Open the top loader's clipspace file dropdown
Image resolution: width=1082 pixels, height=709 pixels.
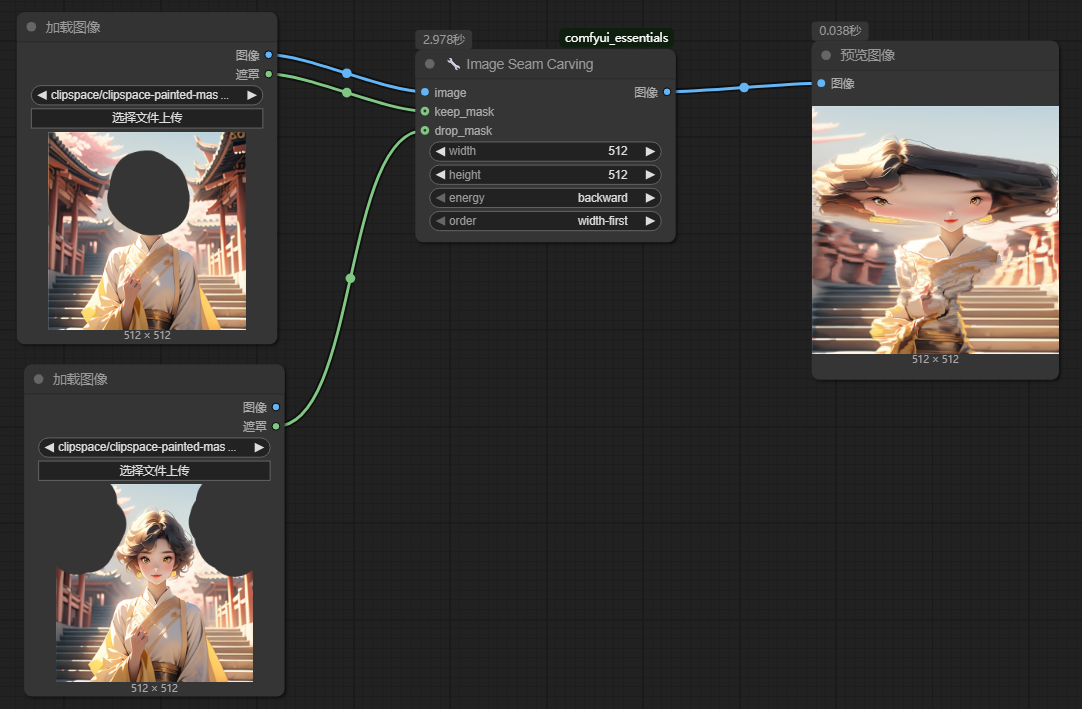147,95
